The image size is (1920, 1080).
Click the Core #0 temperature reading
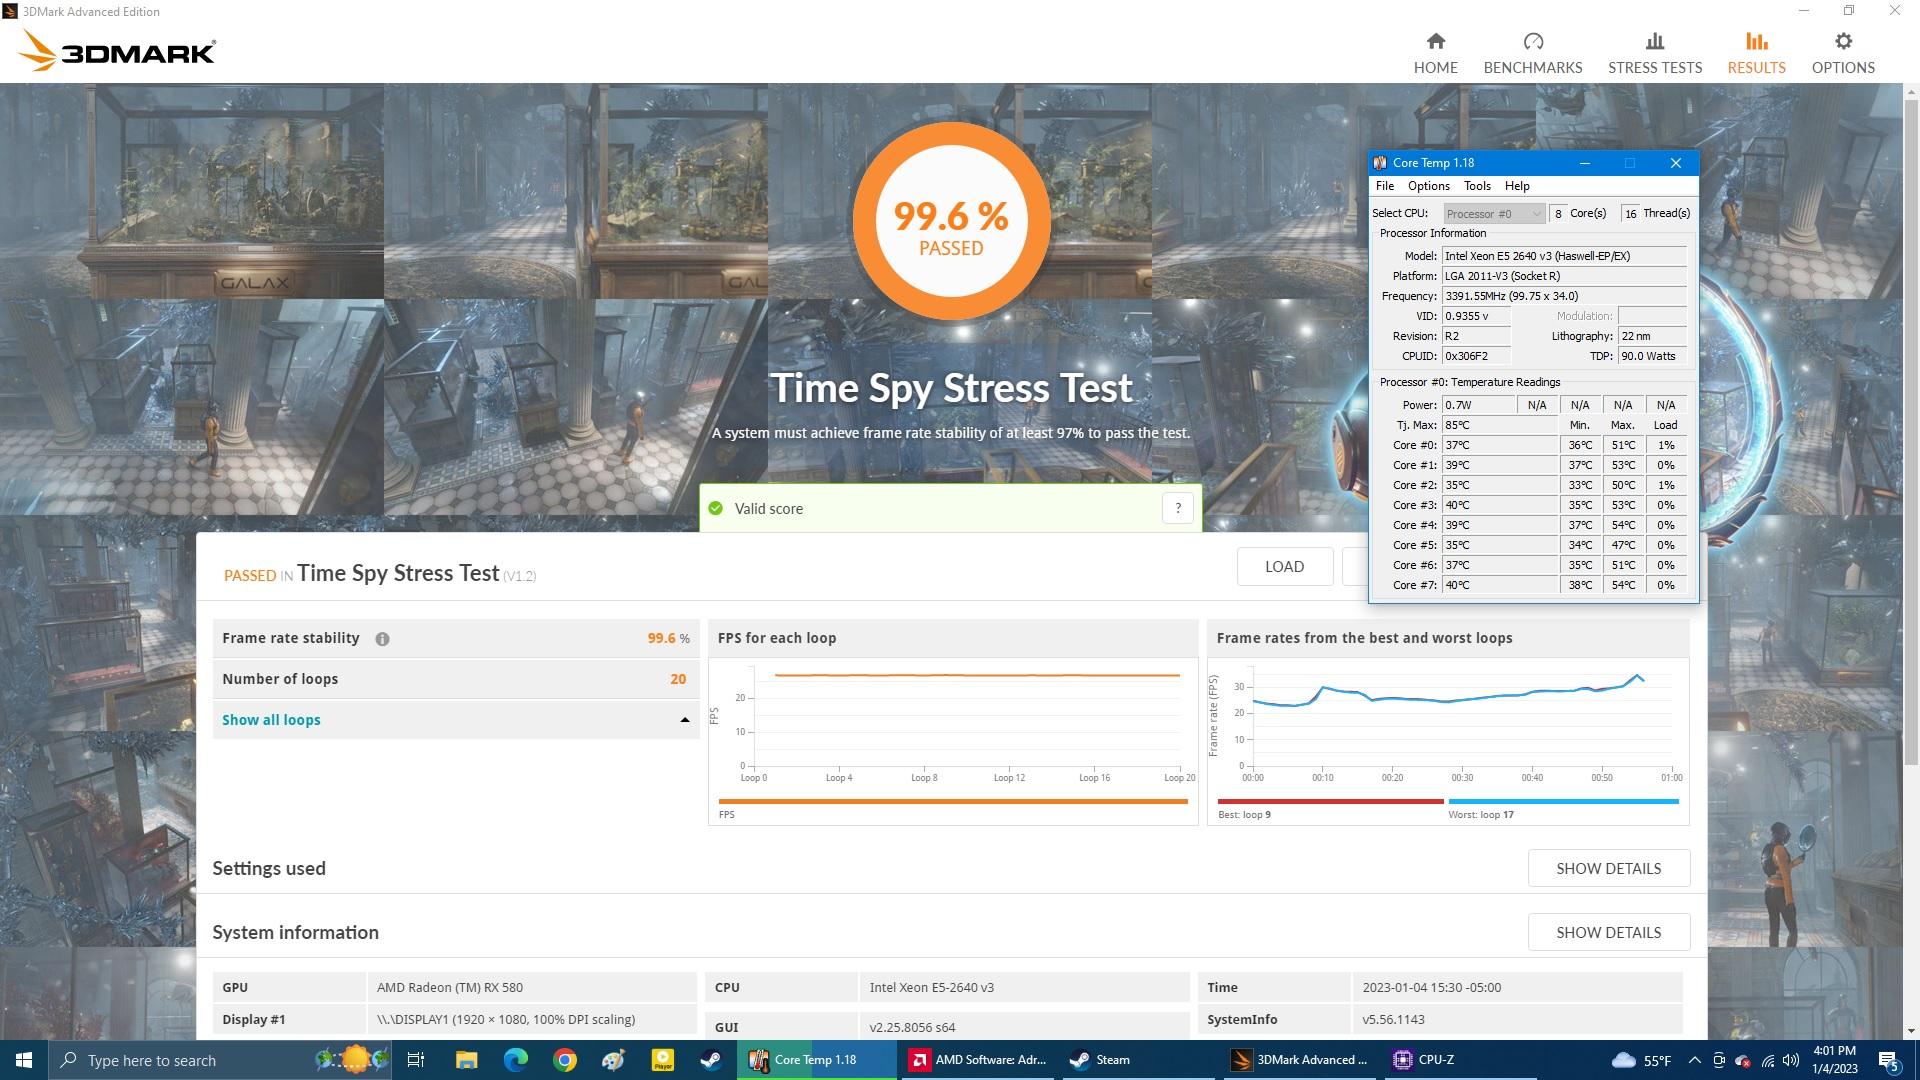tap(1499, 445)
